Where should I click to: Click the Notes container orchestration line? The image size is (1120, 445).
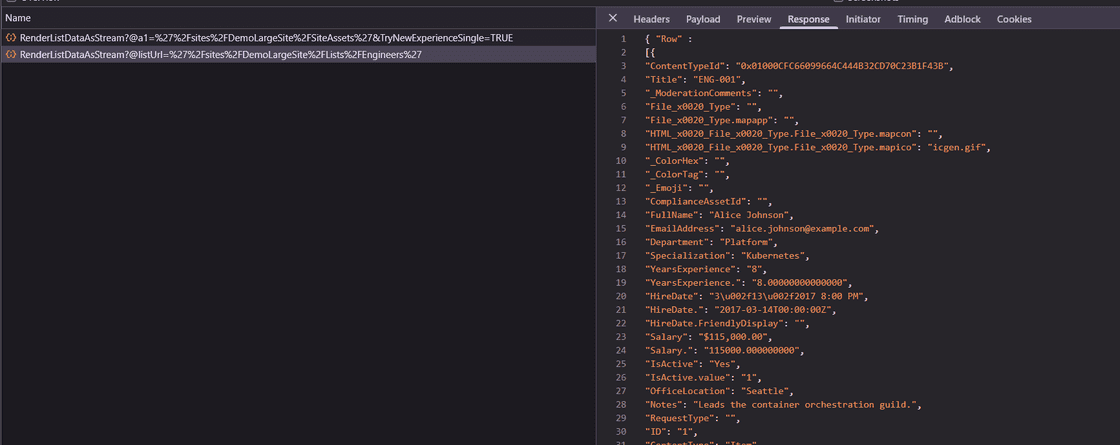point(784,405)
